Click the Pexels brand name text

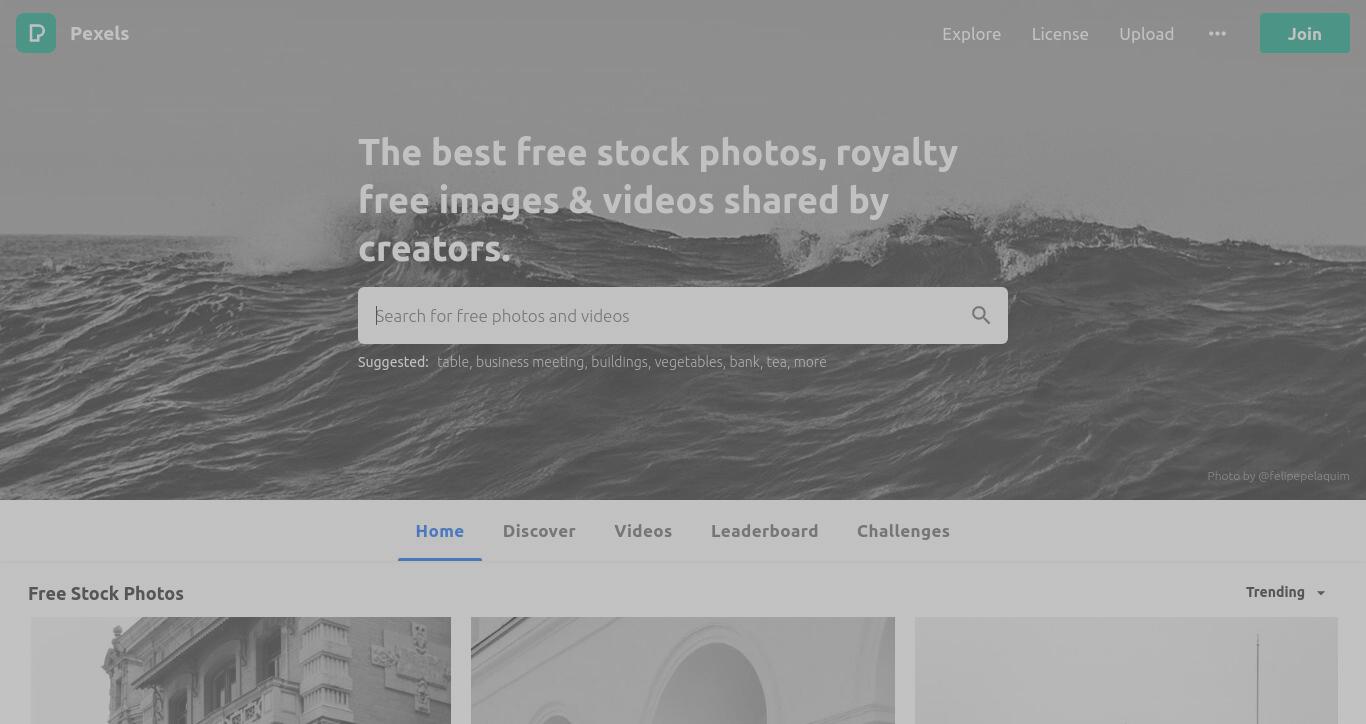pyautogui.click(x=99, y=33)
